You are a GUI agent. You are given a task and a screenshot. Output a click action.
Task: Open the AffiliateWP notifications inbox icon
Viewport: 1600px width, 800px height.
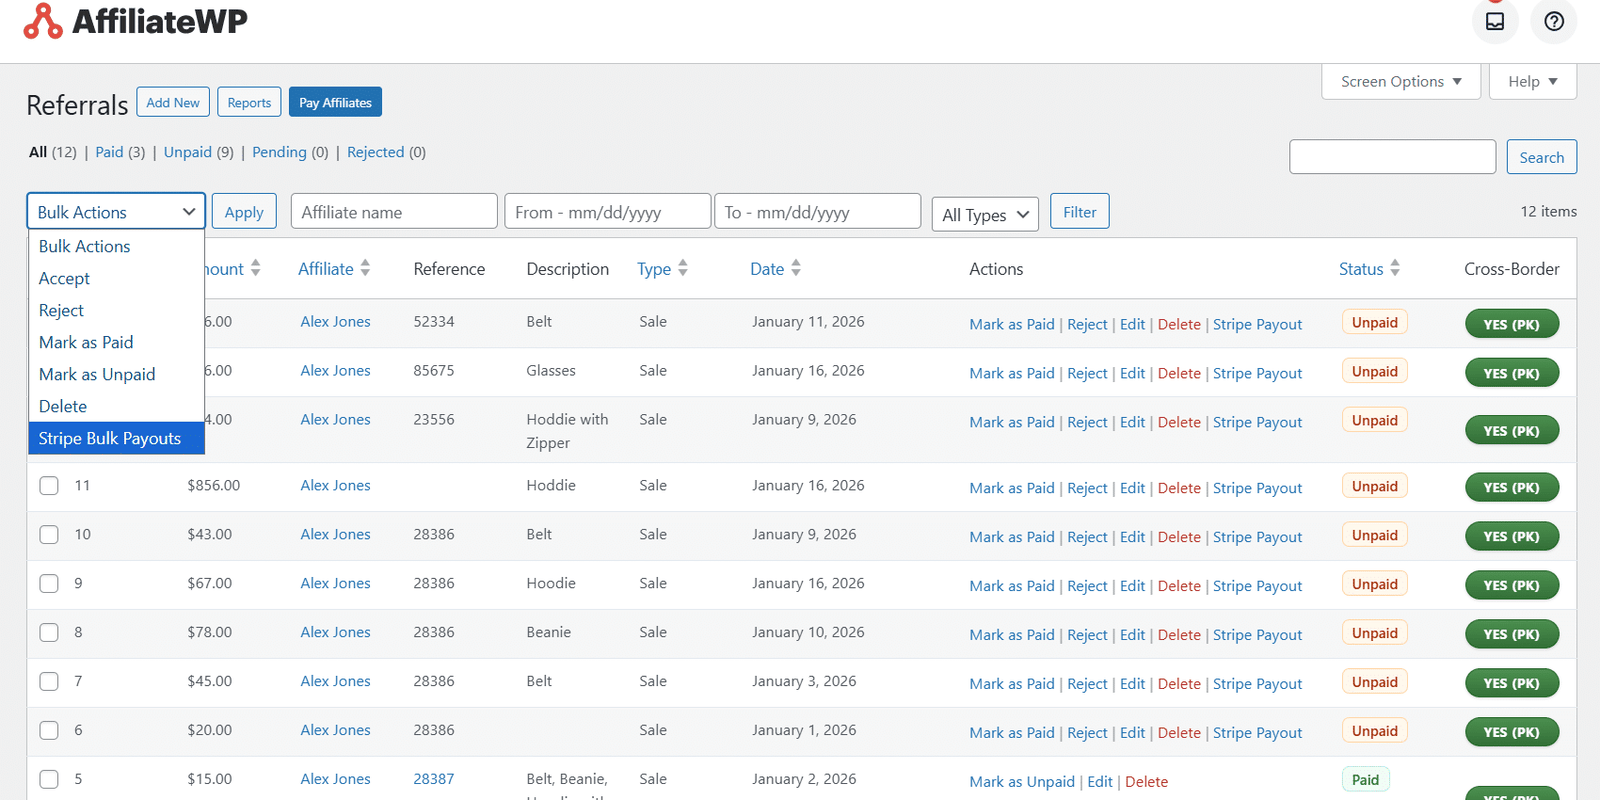1495,21
